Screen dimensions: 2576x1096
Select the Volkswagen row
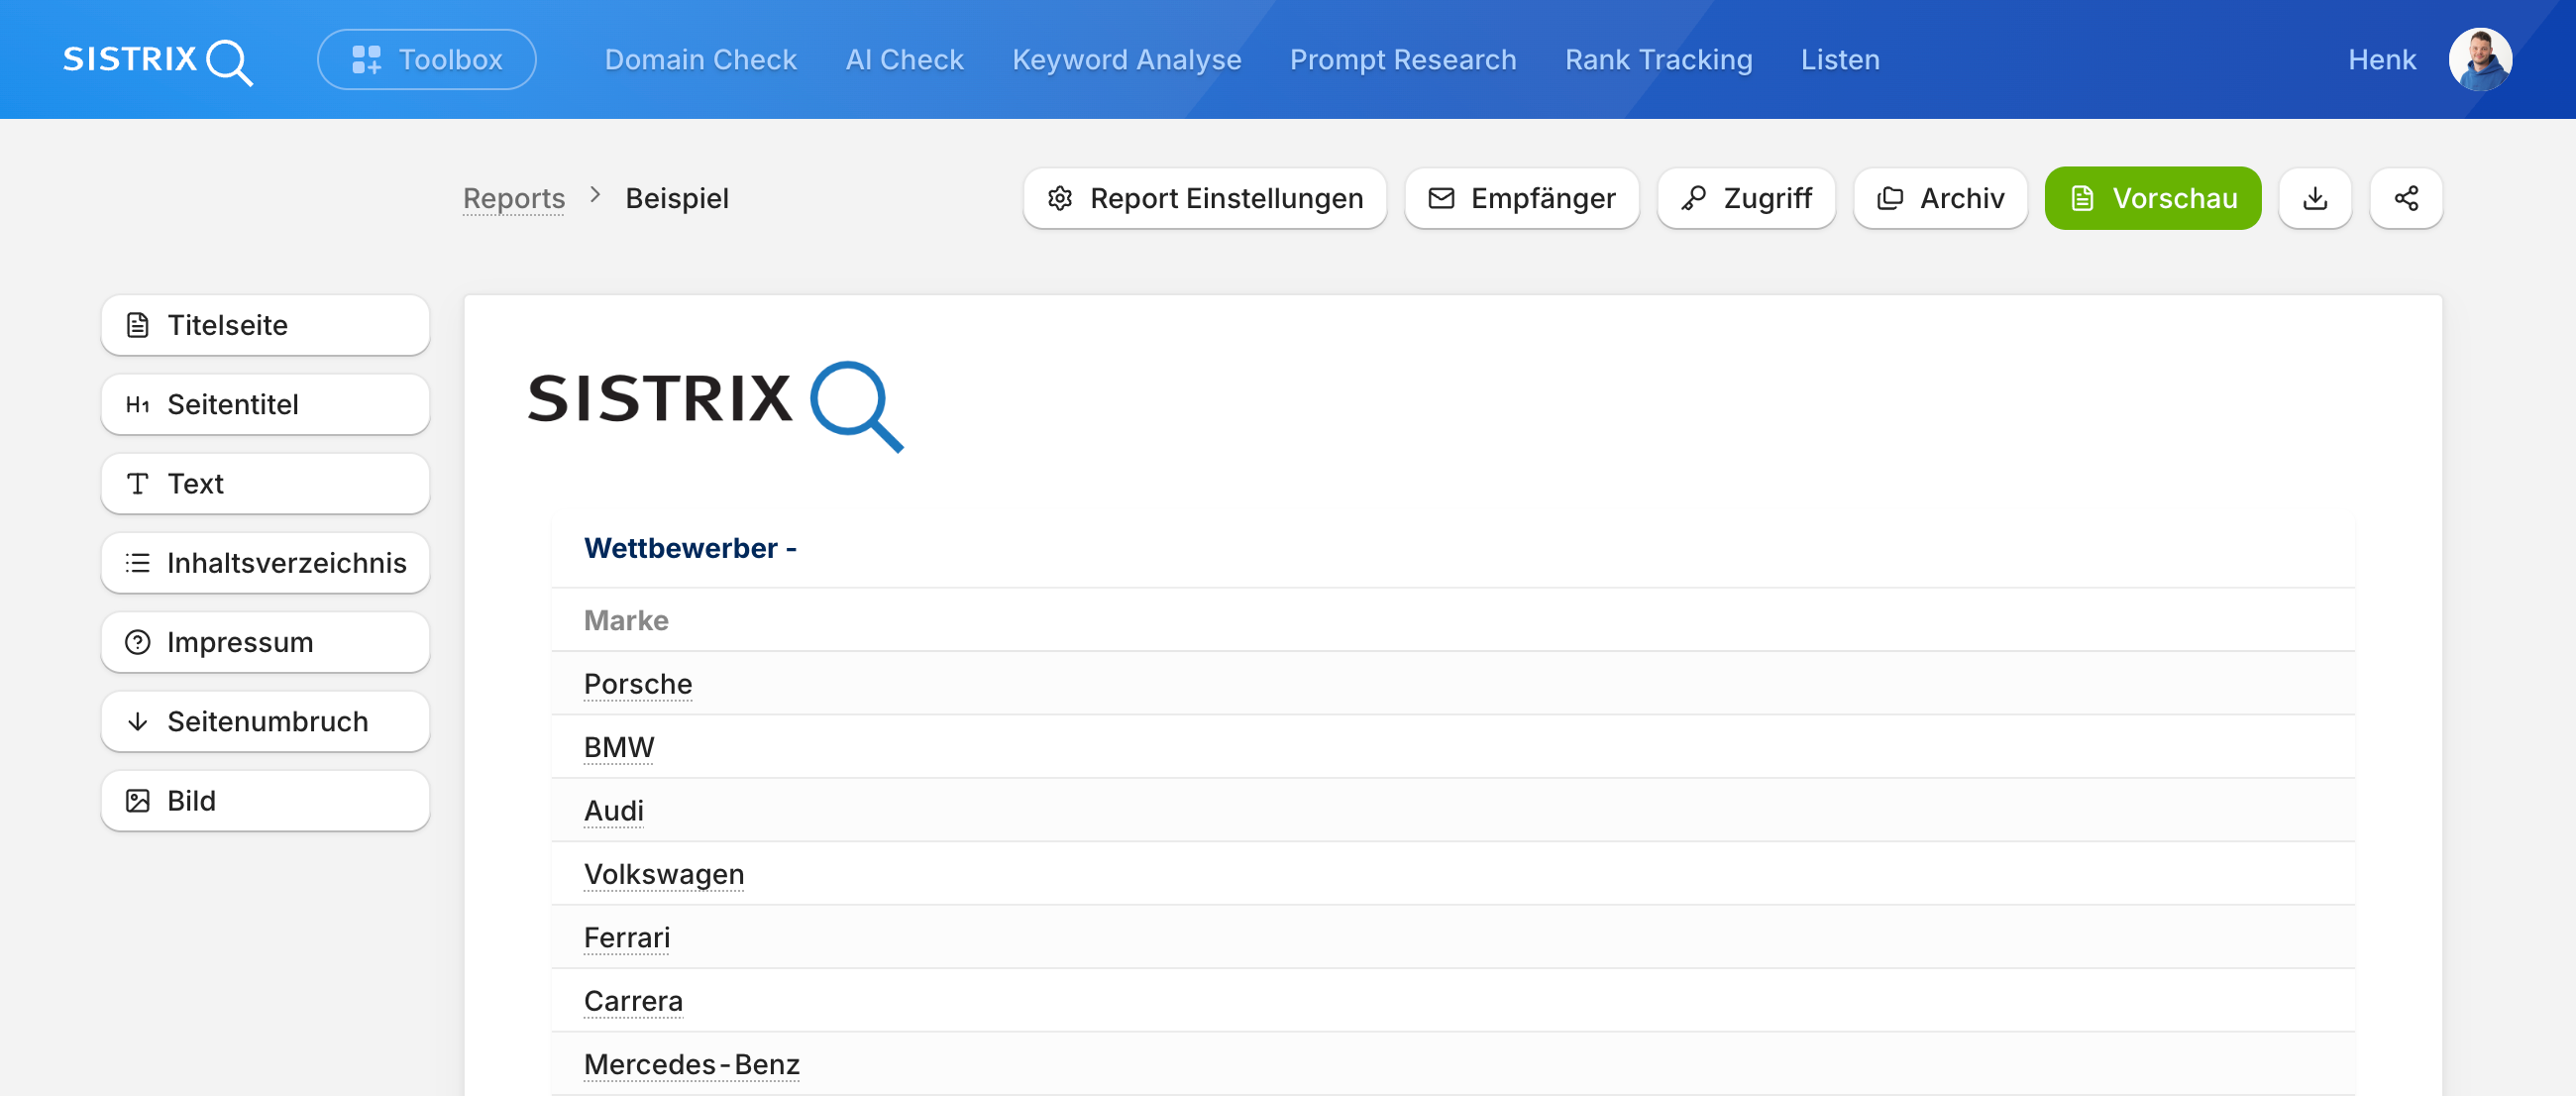1453,874
